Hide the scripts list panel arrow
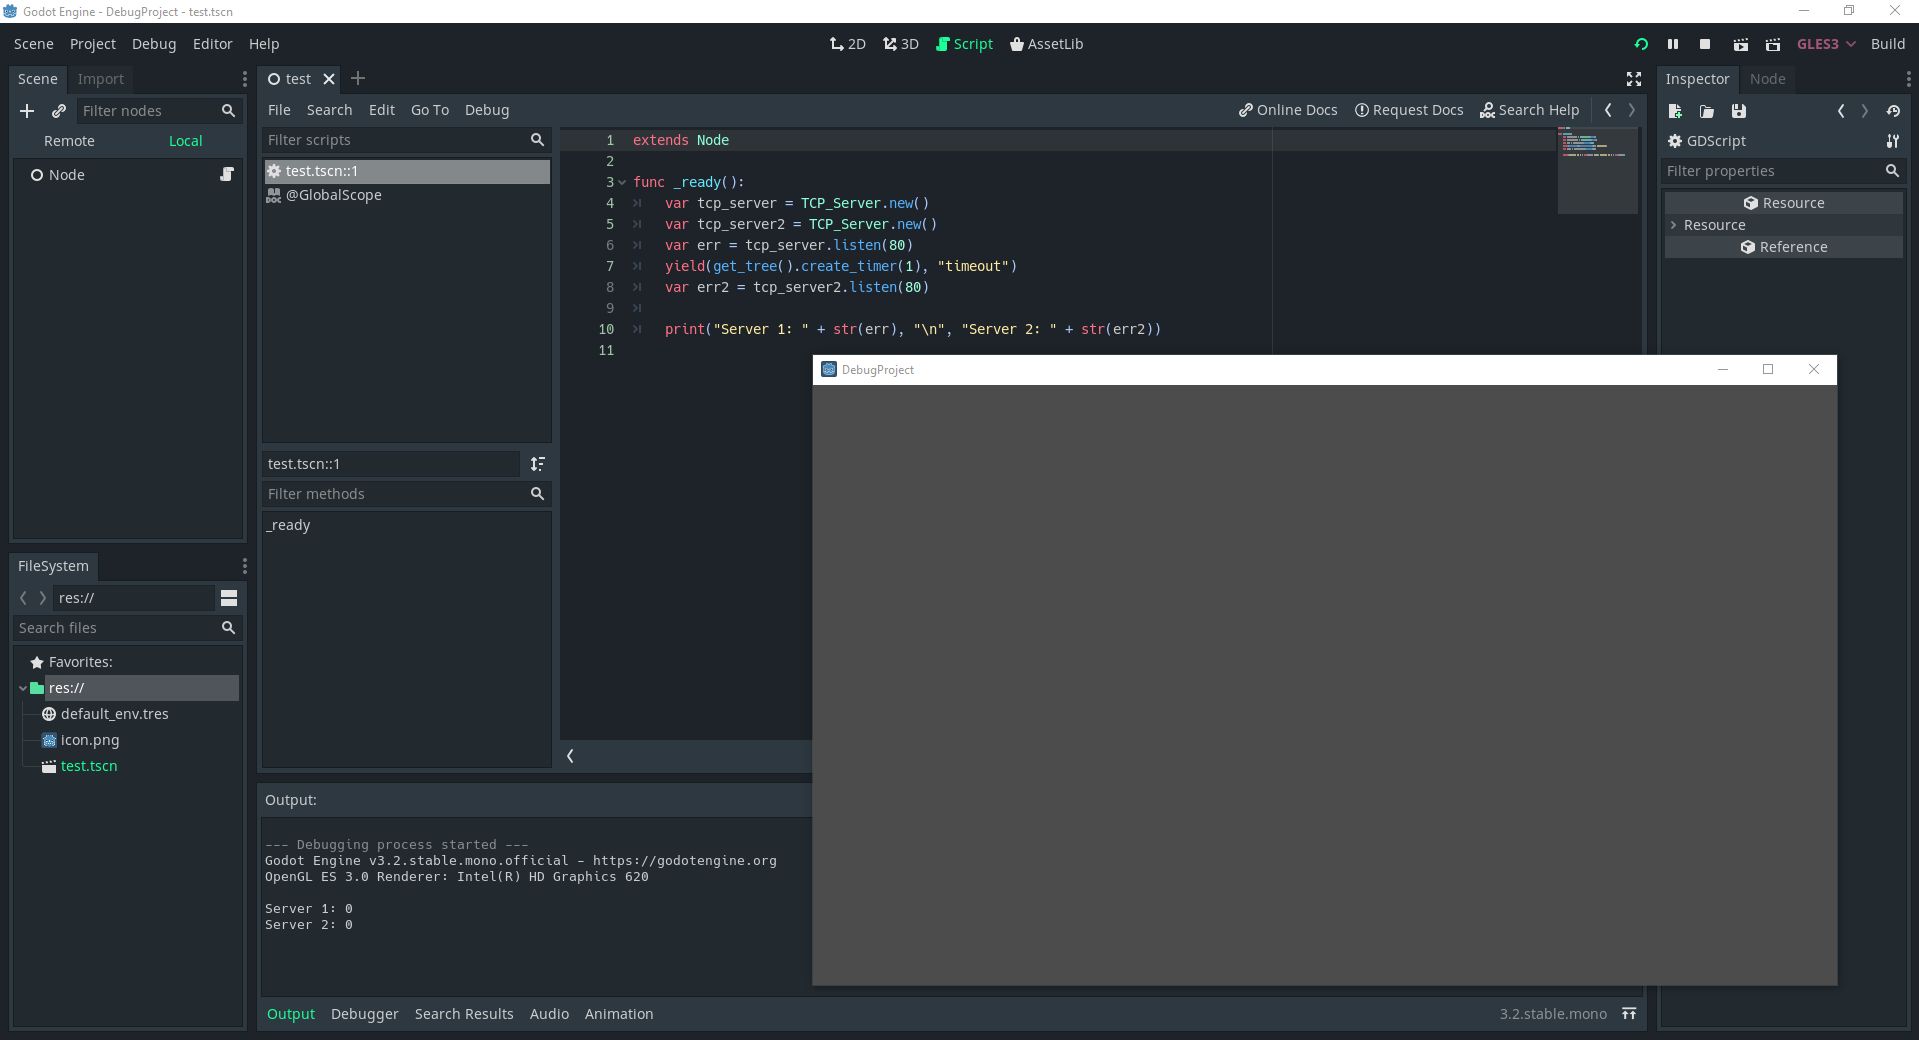 (x=570, y=756)
